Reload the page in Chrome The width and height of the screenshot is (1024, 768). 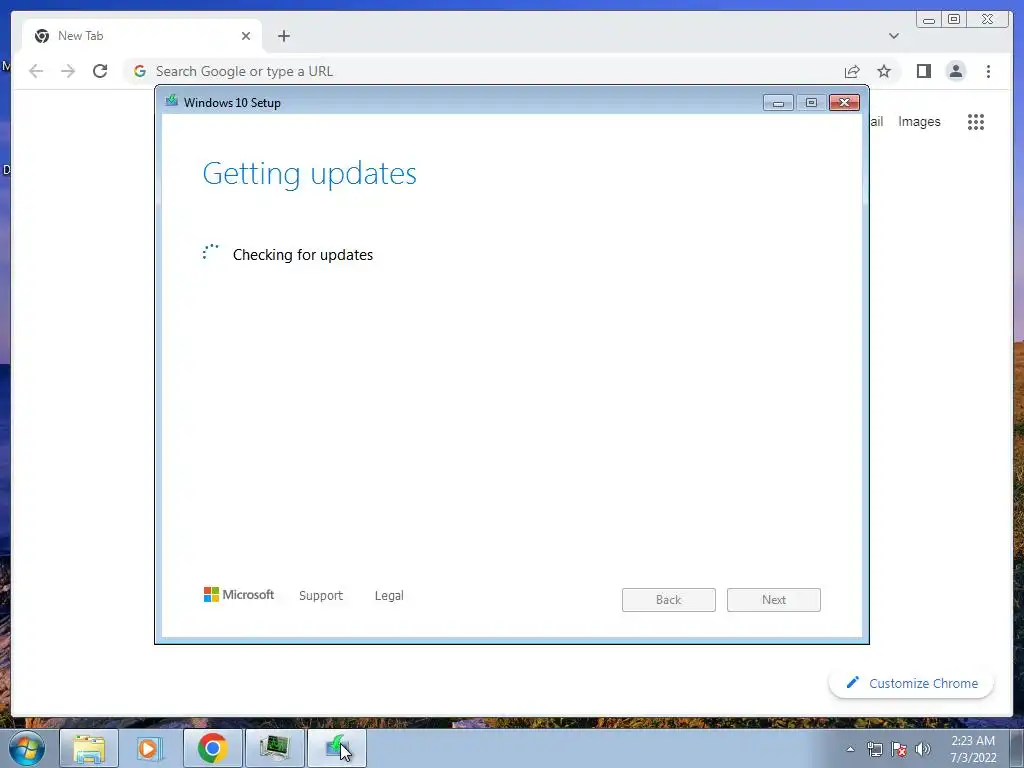point(100,71)
